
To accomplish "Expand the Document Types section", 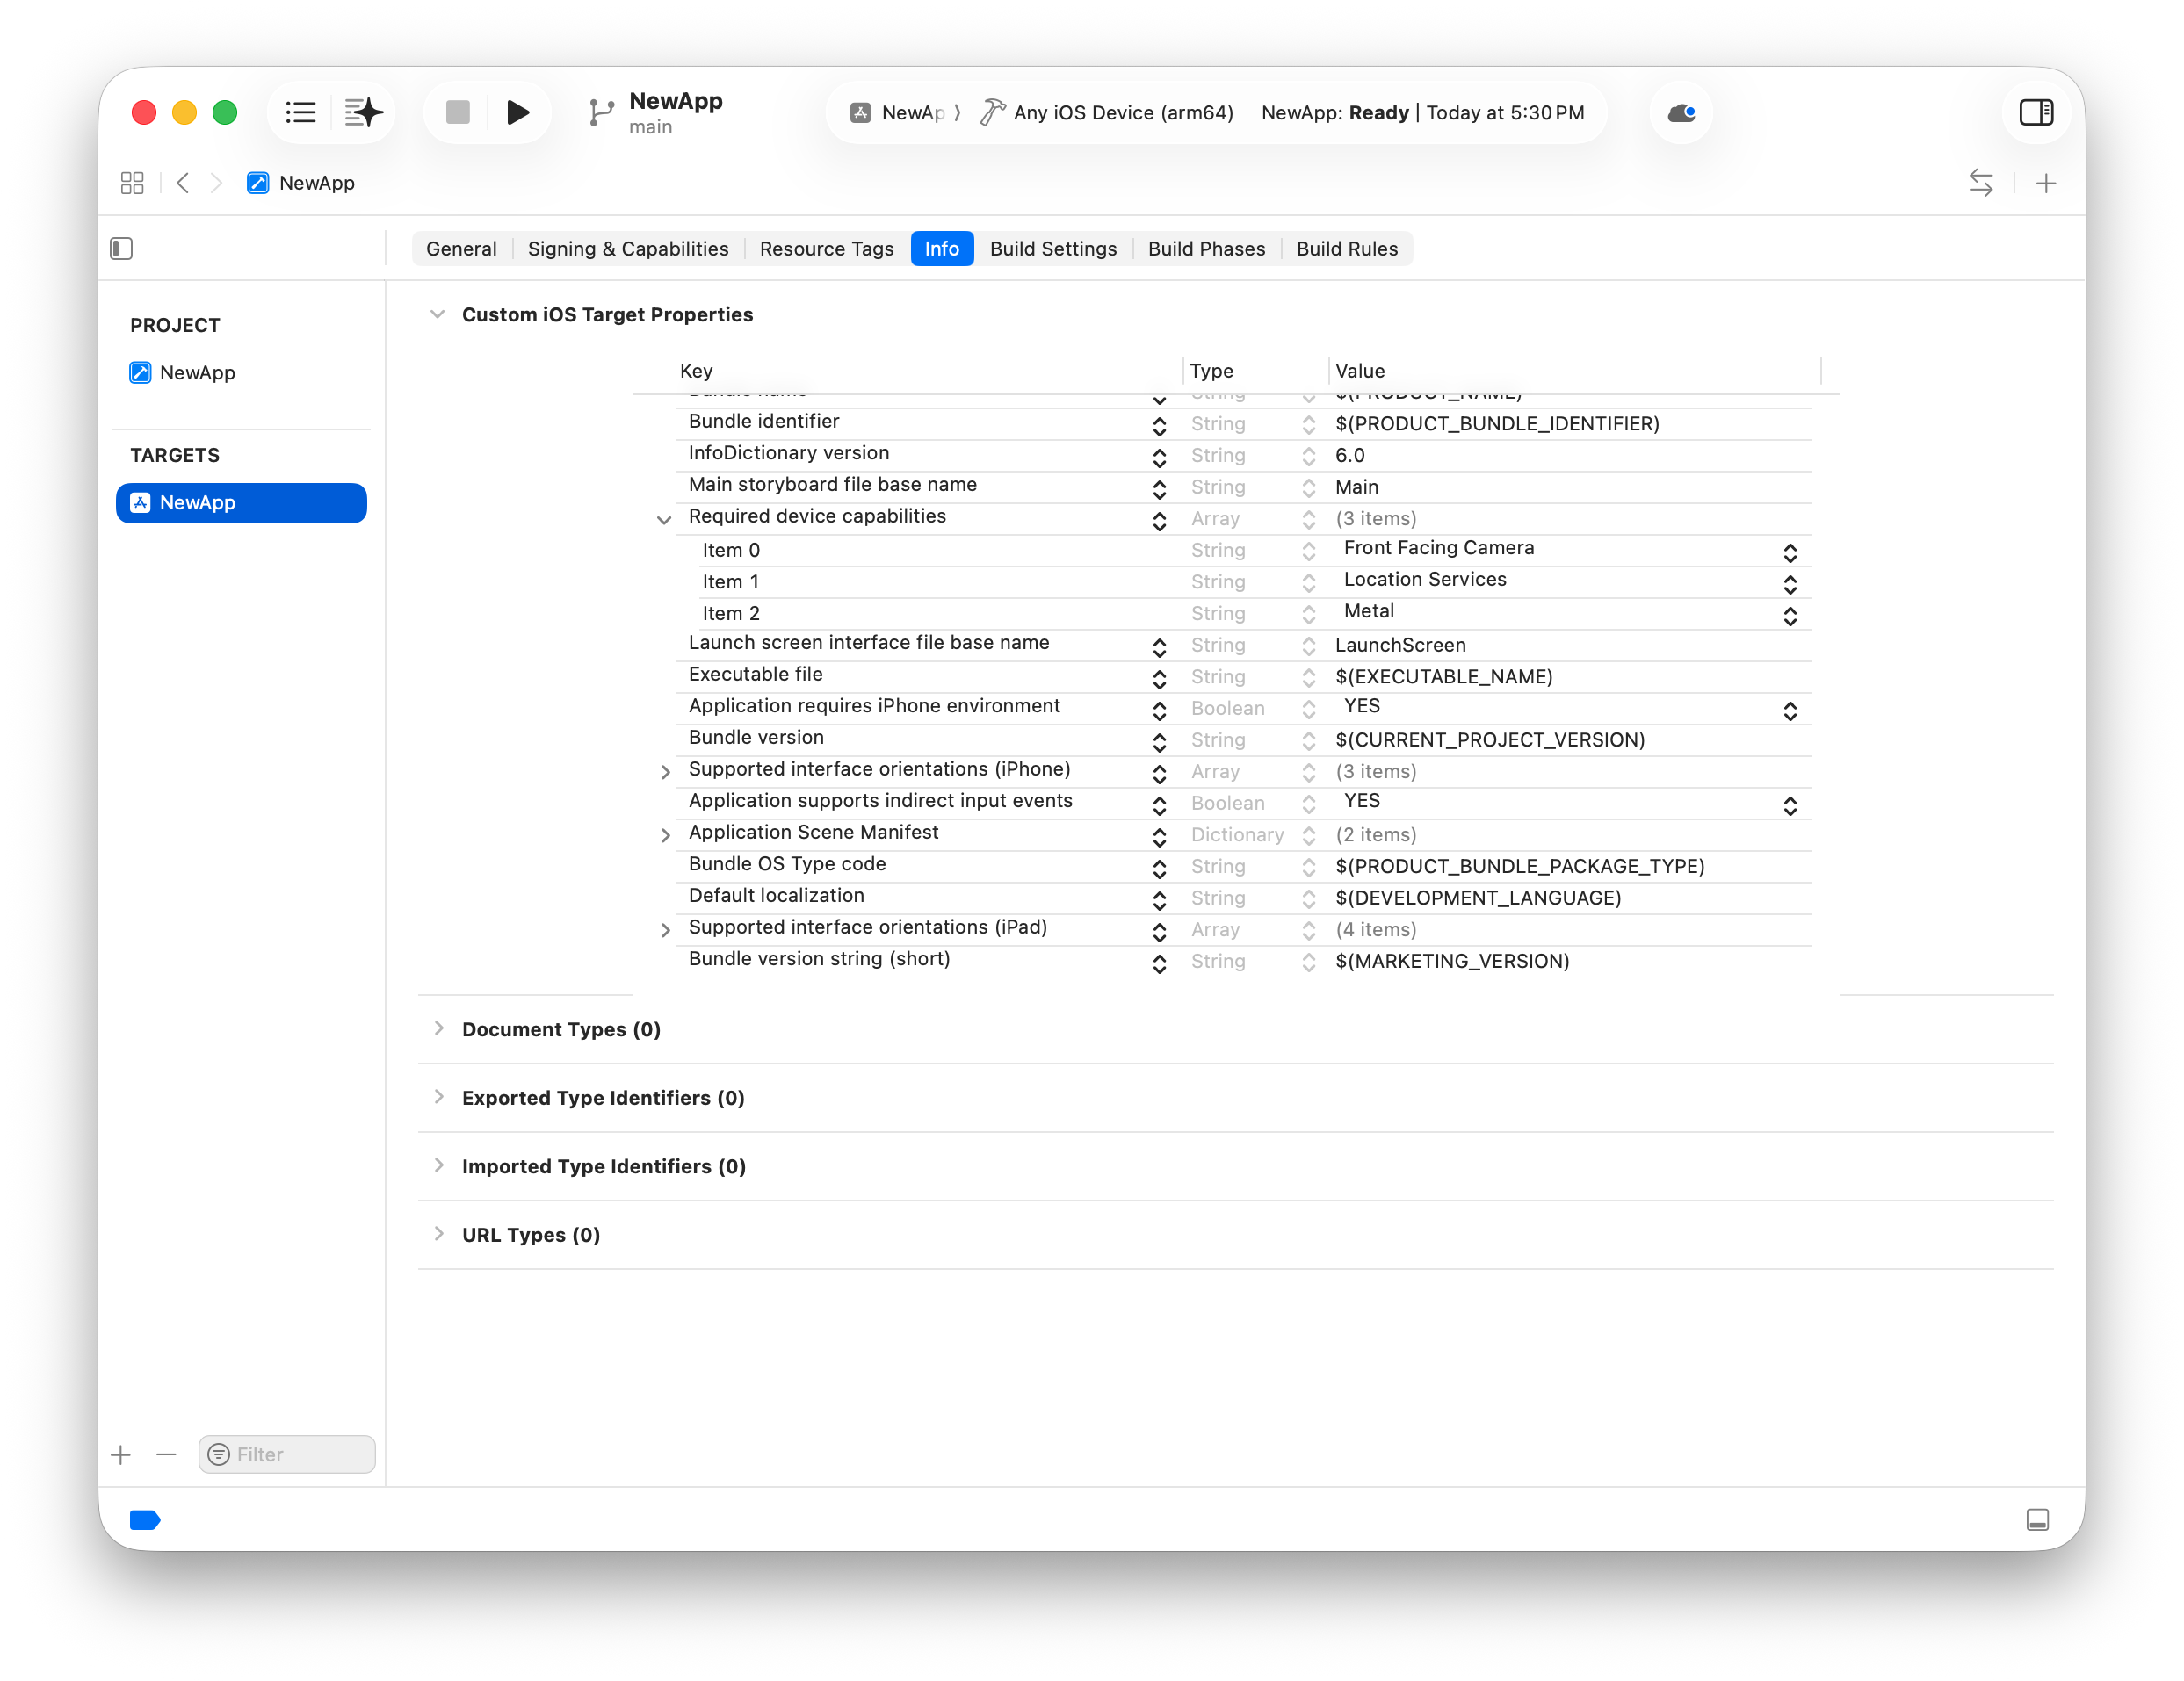I will 438,1028.
